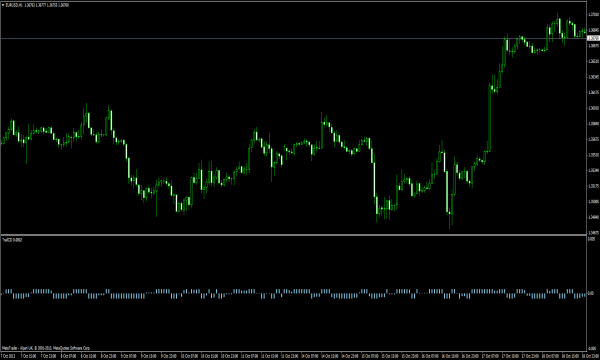Viewport: 600px width, 360px height.
Task: Click the topmost price scale label
Action: point(593,14)
